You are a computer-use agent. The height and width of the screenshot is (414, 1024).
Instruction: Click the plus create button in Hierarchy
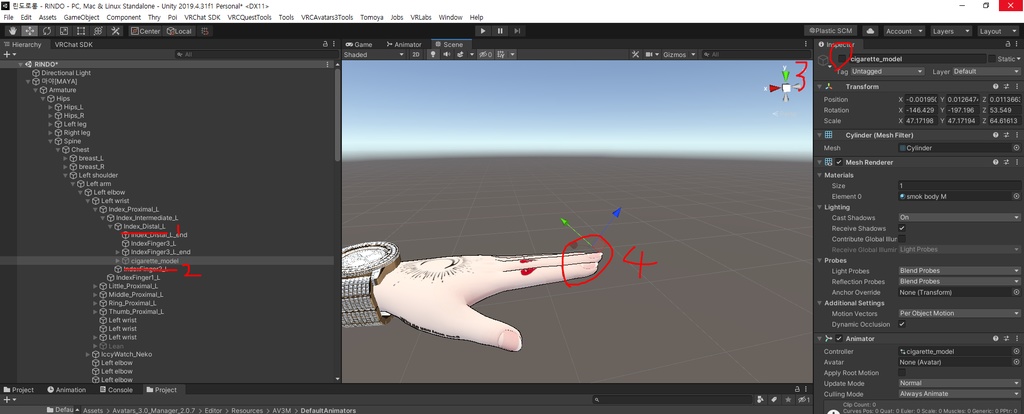7,55
